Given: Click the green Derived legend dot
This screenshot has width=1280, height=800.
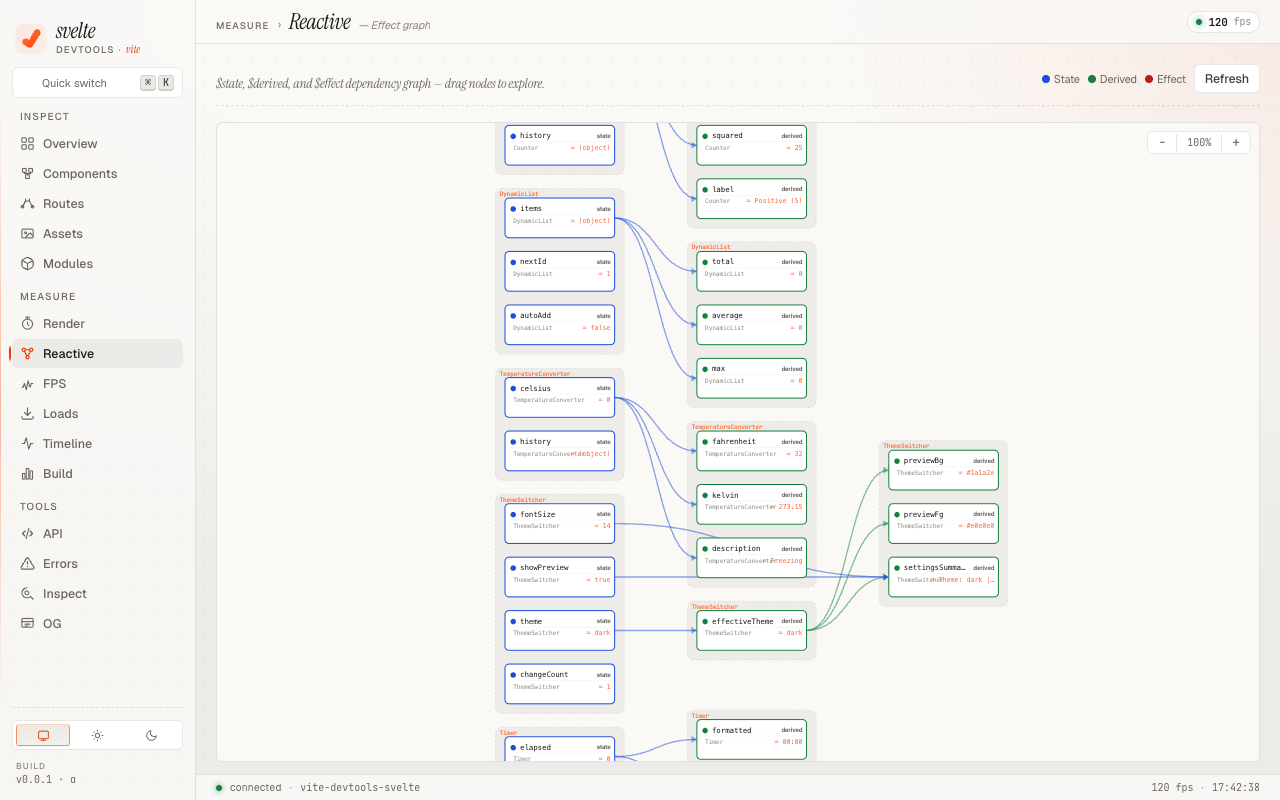Looking at the screenshot, I should (x=1092, y=79).
